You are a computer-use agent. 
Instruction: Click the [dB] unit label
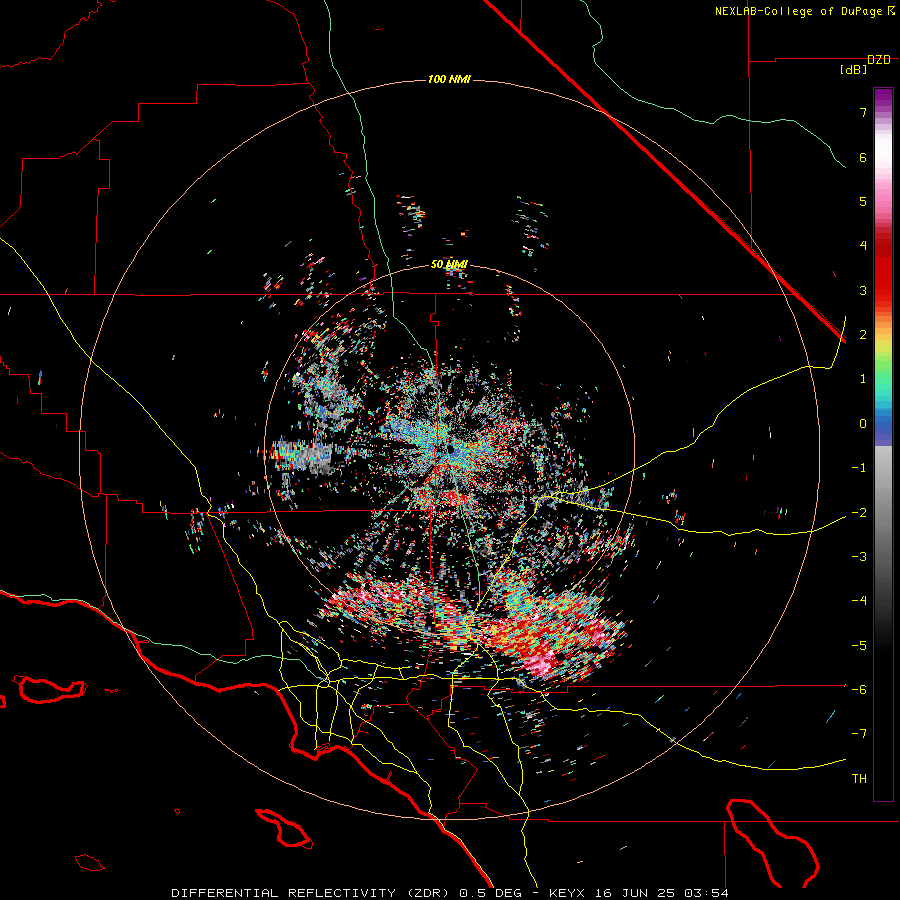click(854, 70)
